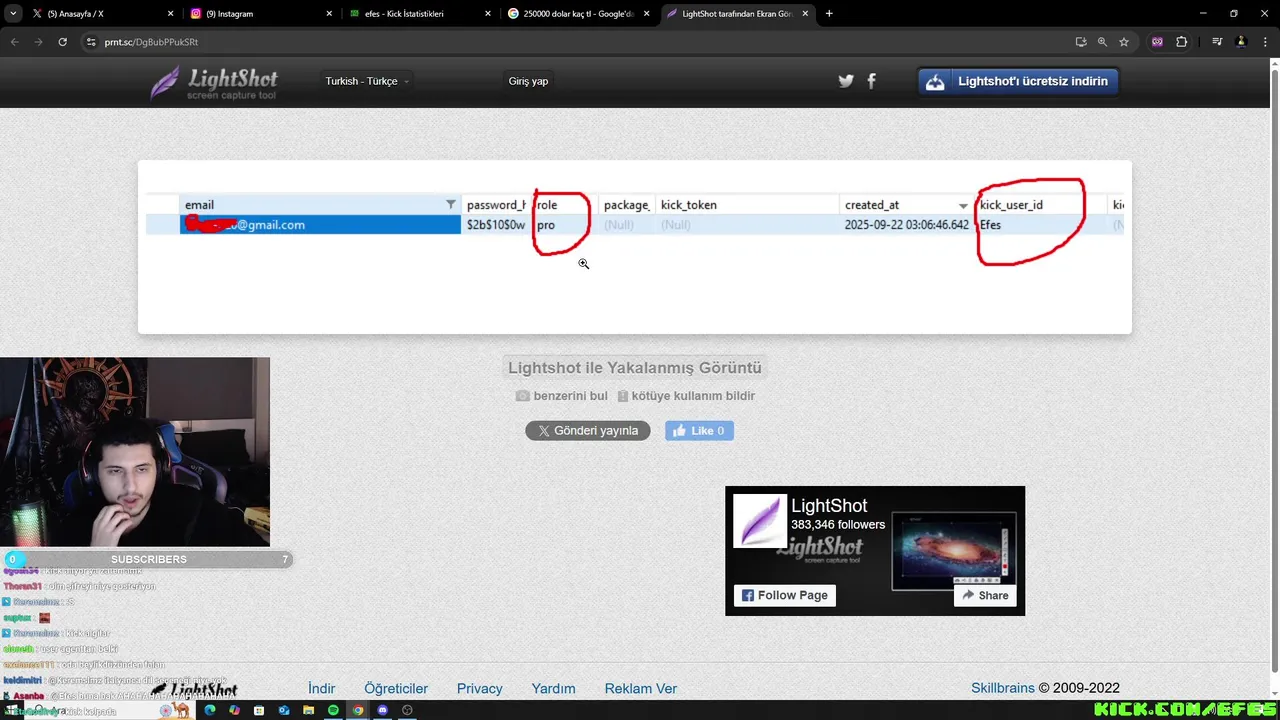Open the media control toolbar icon
Screen dimensions: 1280x720
1217,42
